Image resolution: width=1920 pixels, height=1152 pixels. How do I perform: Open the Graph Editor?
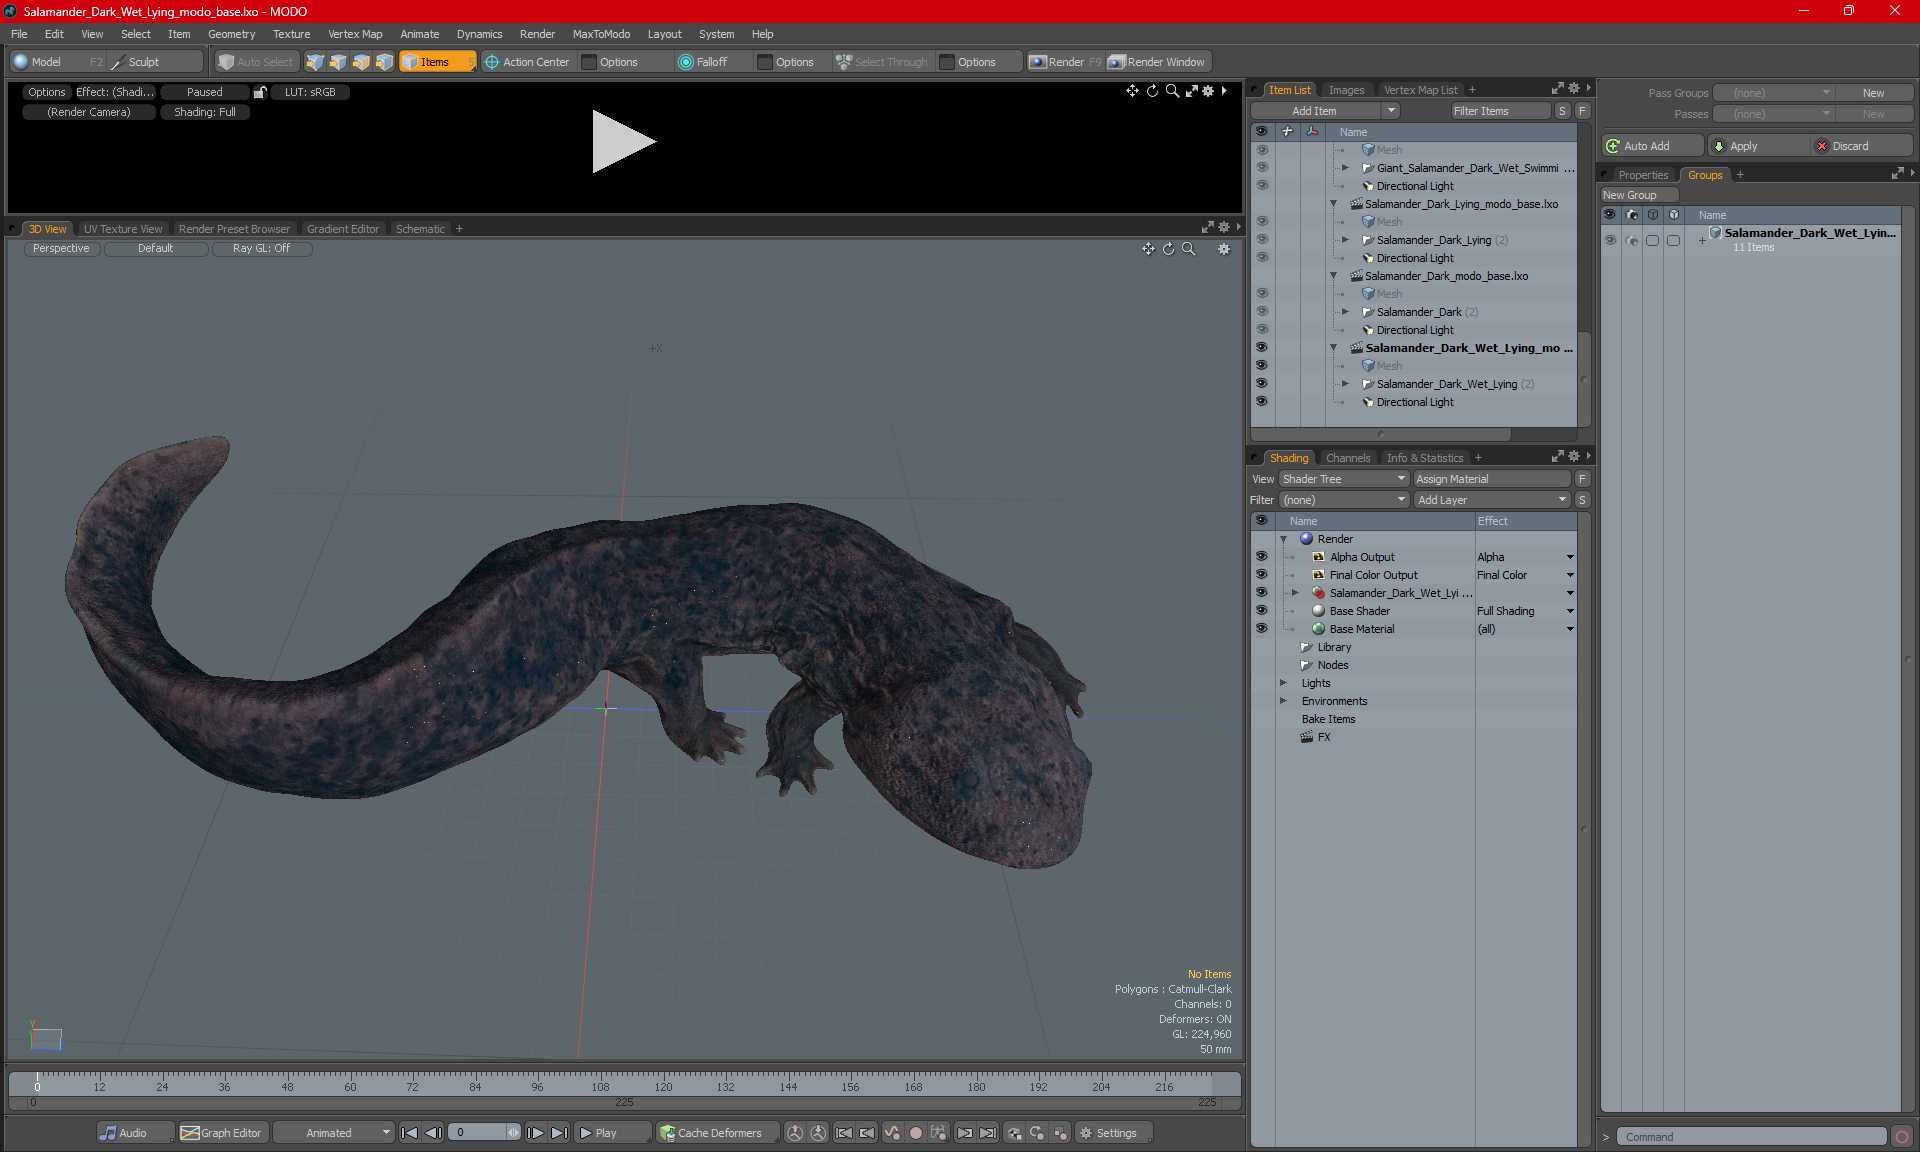pyautogui.click(x=221, y=1133)
